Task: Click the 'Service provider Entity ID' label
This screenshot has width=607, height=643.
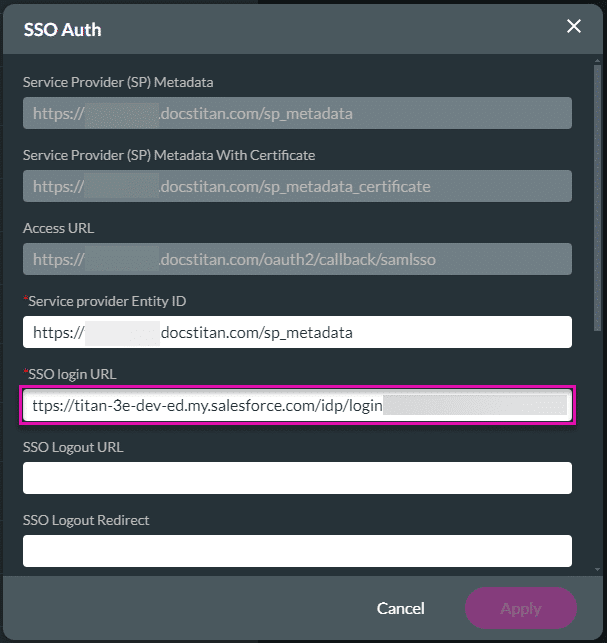Action: (x=107, y=301)
